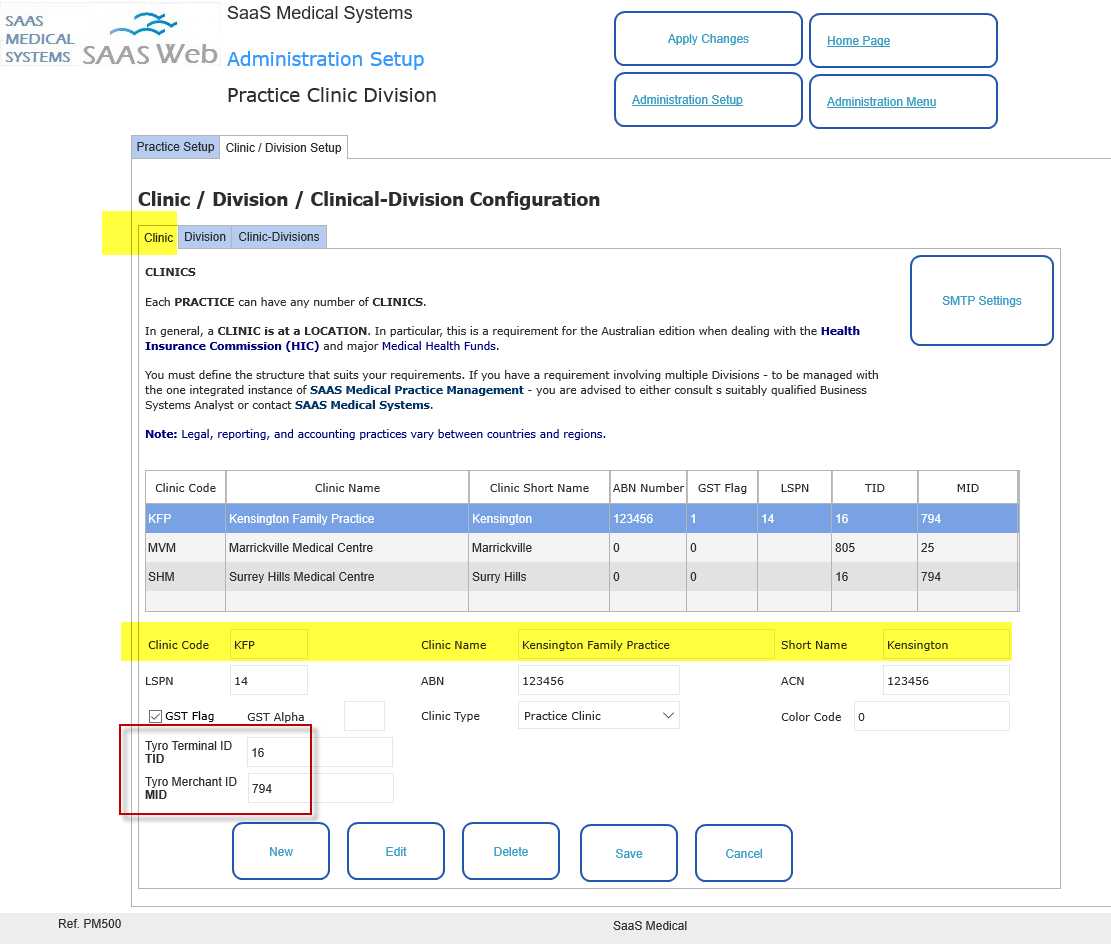This screenshot has height=944, width=1111.
Task: Click the Clinic Code input field containing KFP
Action: click(x=269, y=645)
